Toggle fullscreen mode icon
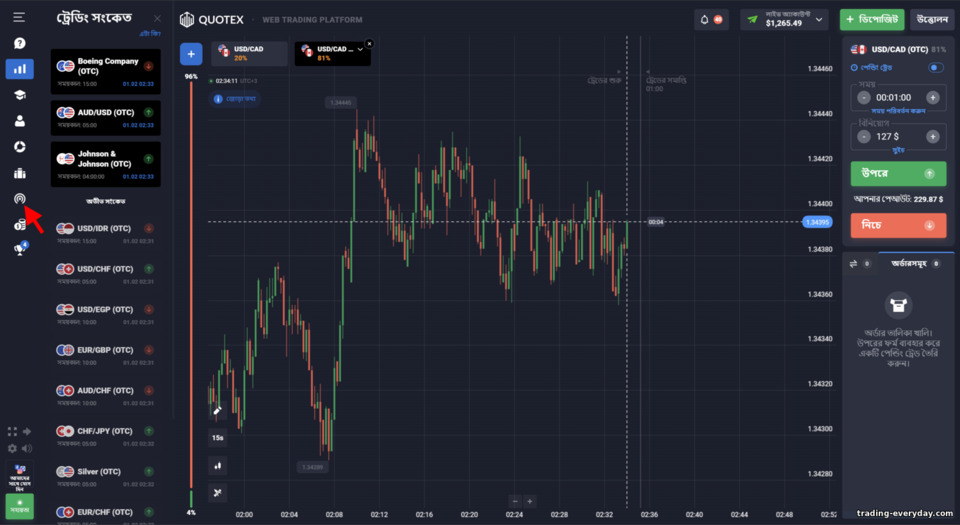Viewport: 960px width, 525px height. [x=12, y=431]
